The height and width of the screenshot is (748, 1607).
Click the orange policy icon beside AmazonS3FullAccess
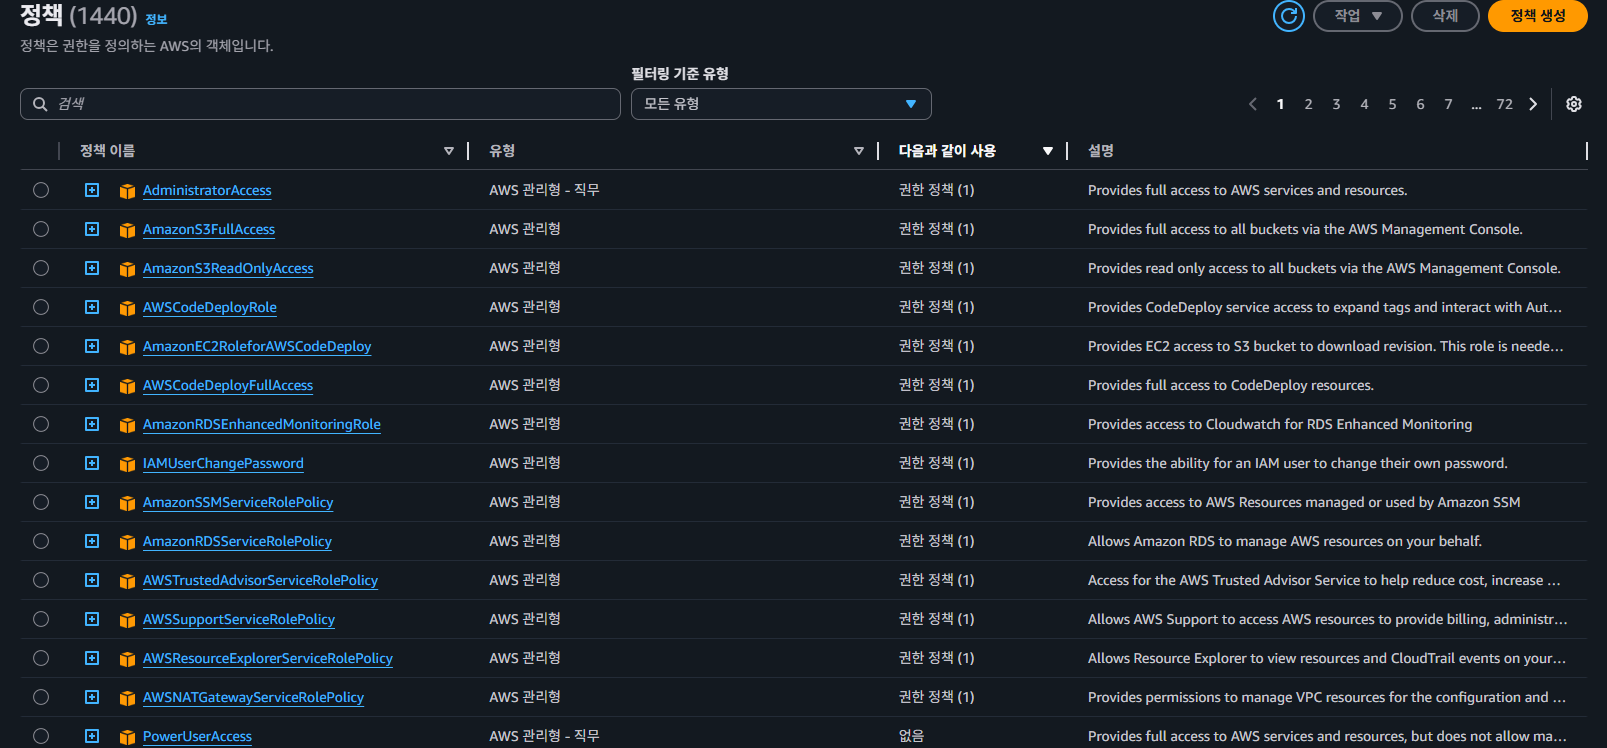[127, 230]
